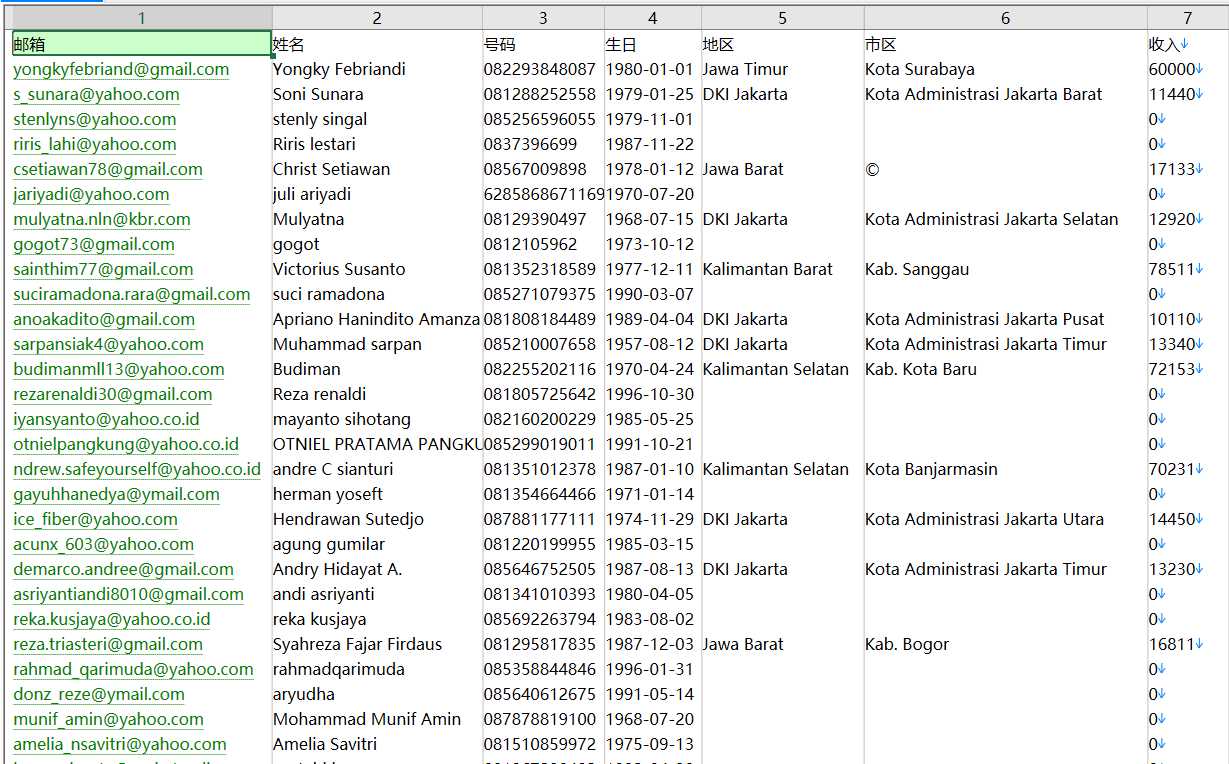
Task: Select the name cell Soni Sunara
Action: pos(377,94)
